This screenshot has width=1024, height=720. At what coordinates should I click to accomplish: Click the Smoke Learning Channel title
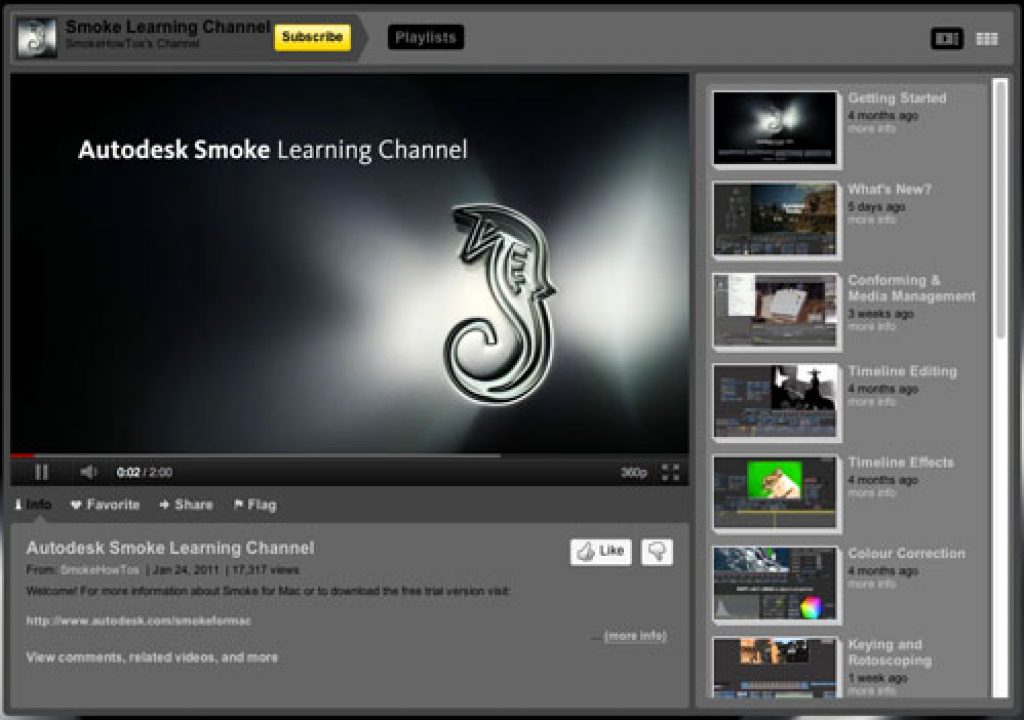click(168, 27)
